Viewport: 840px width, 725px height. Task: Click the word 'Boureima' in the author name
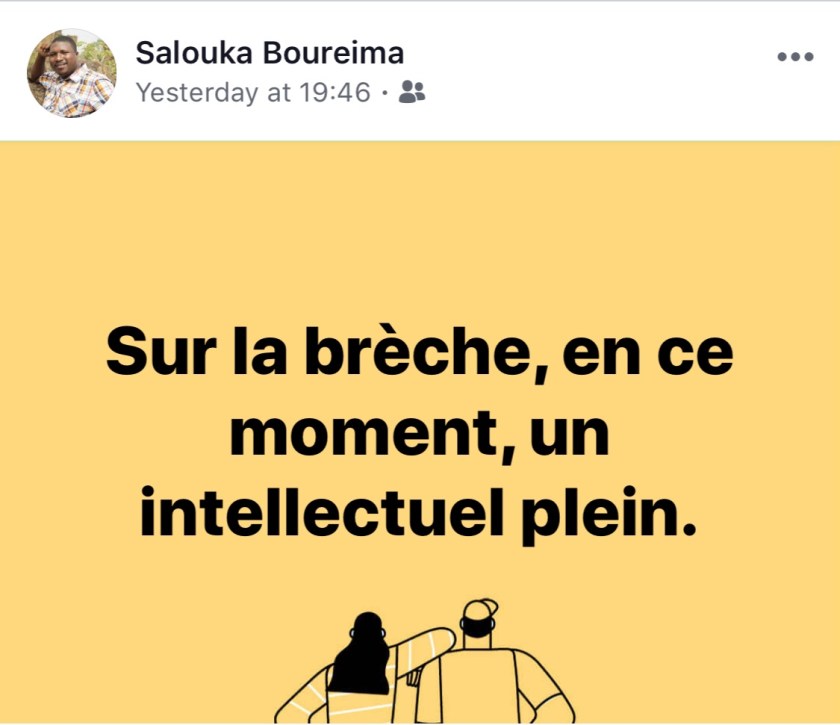[333, 53]
